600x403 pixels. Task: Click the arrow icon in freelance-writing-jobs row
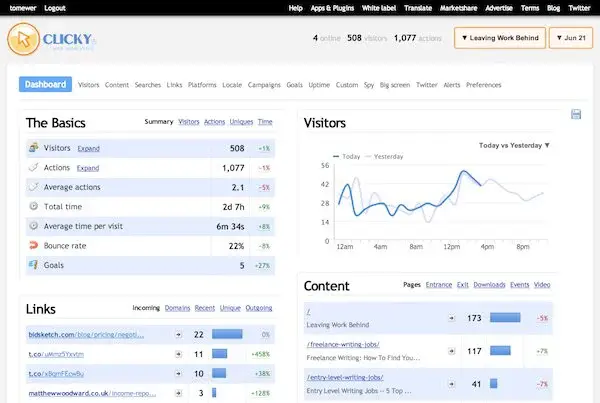click(452, 351)
